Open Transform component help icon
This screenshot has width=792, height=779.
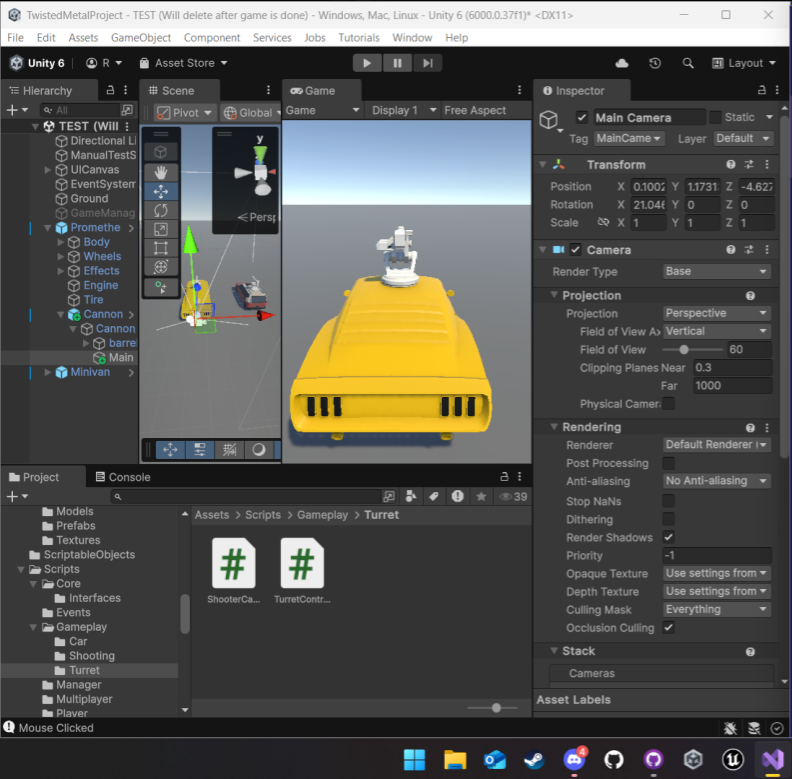click(x=730, y=165)
